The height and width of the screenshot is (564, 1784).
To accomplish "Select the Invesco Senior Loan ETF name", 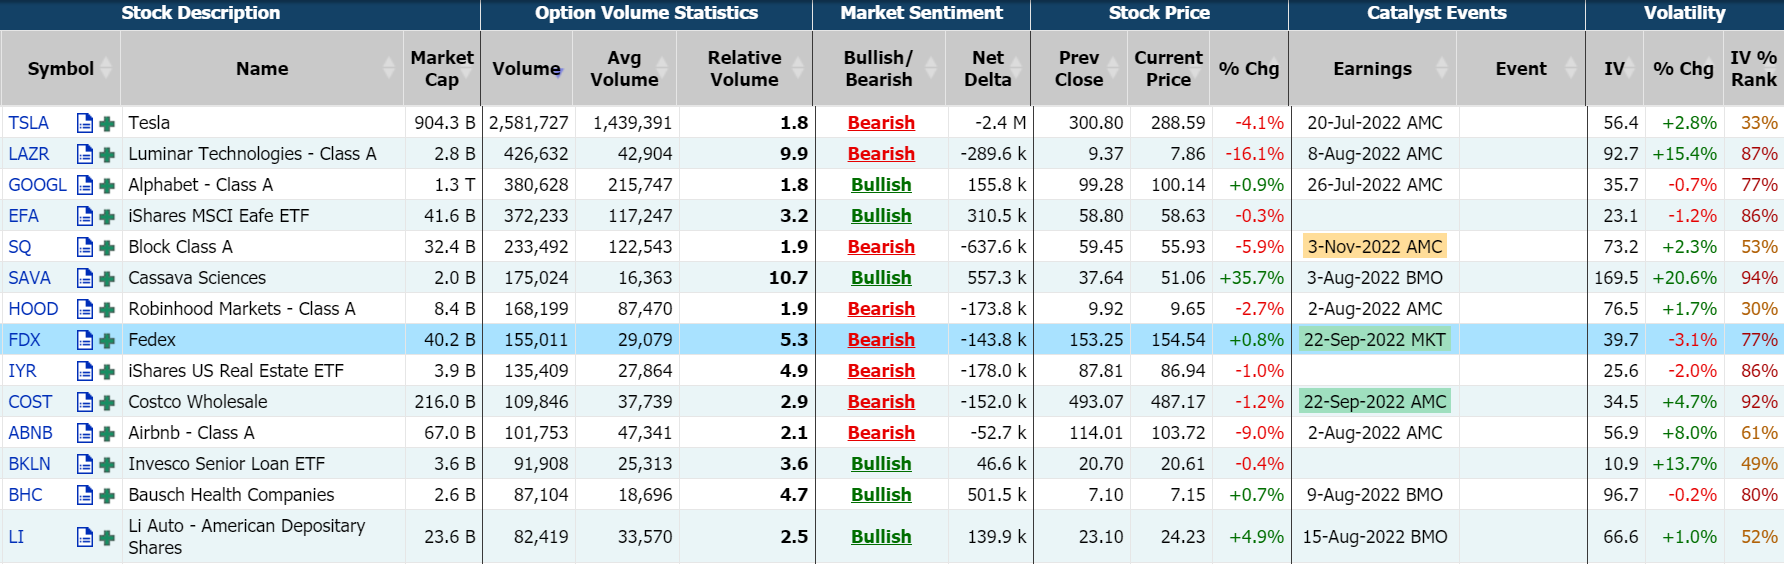I will (x=226, y=464).
